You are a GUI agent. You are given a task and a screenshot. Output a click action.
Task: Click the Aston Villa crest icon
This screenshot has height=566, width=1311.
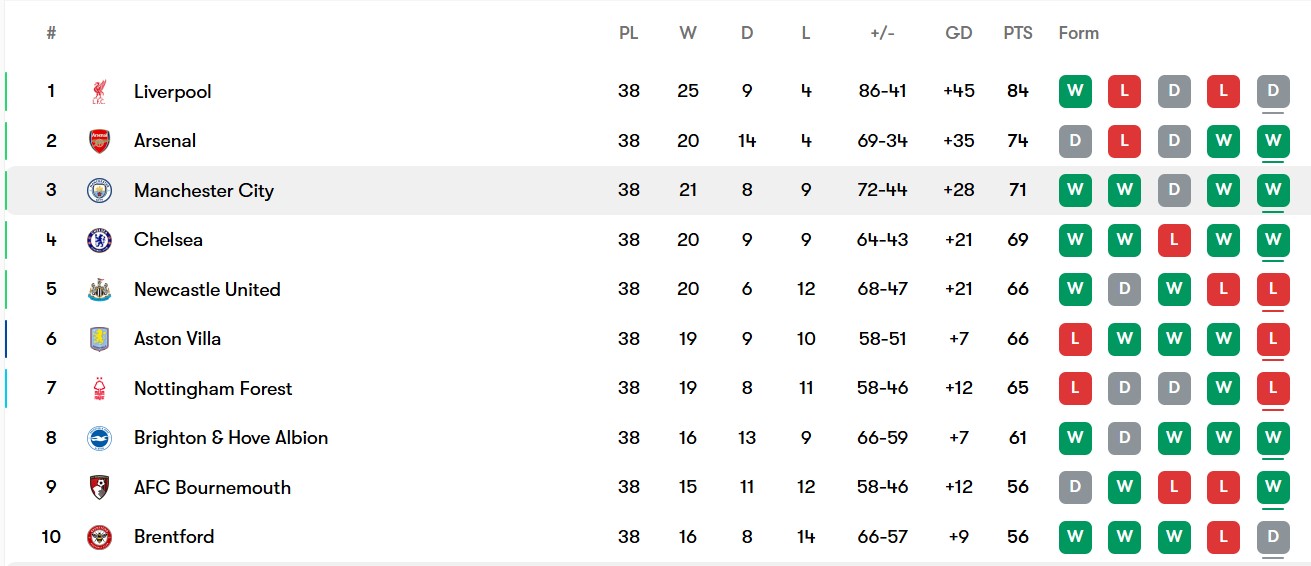[x=99, y=339]
